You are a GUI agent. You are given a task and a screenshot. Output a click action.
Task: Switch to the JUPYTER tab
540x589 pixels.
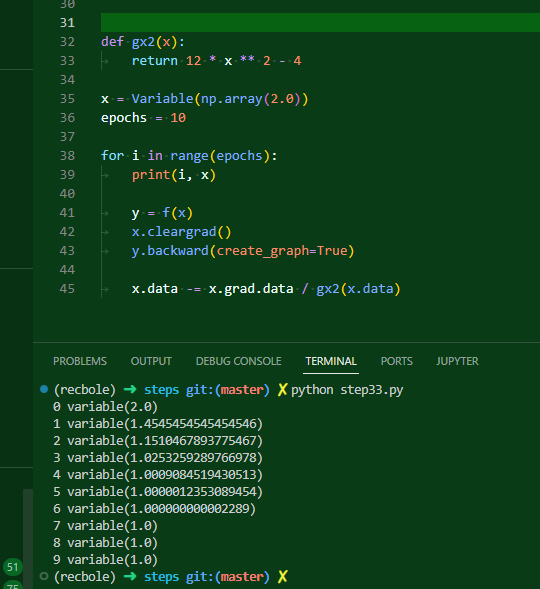[x=457, y=361]
